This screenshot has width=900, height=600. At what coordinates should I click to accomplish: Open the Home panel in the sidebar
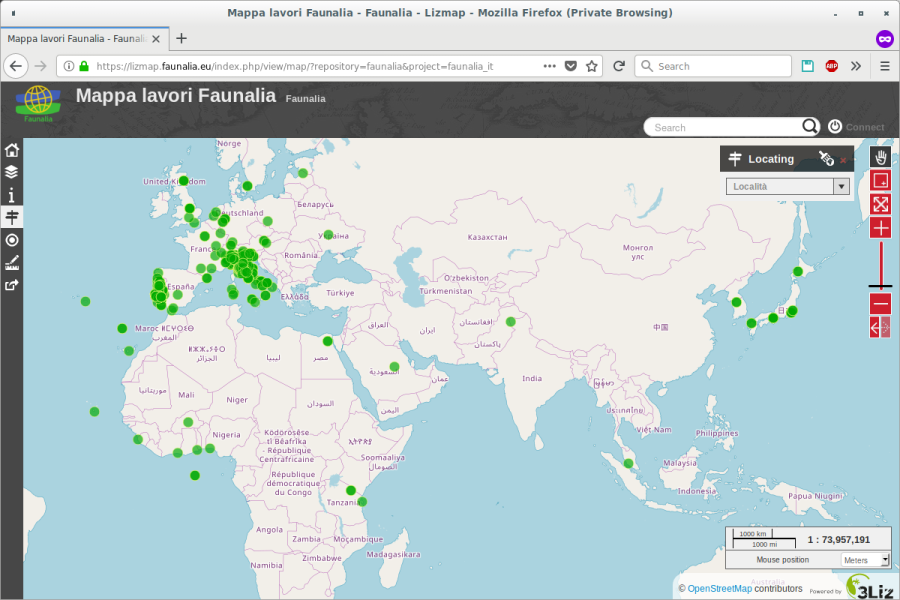point(11,148)
